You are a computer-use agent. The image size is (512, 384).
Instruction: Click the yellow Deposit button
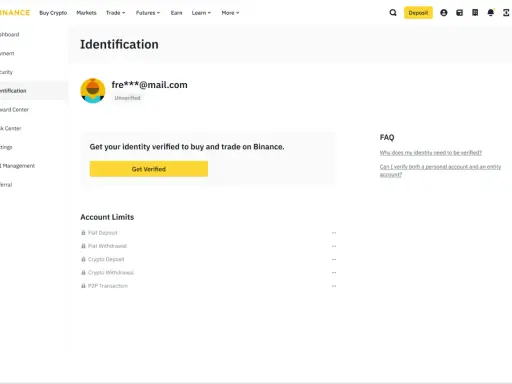[x=418, y=13]
